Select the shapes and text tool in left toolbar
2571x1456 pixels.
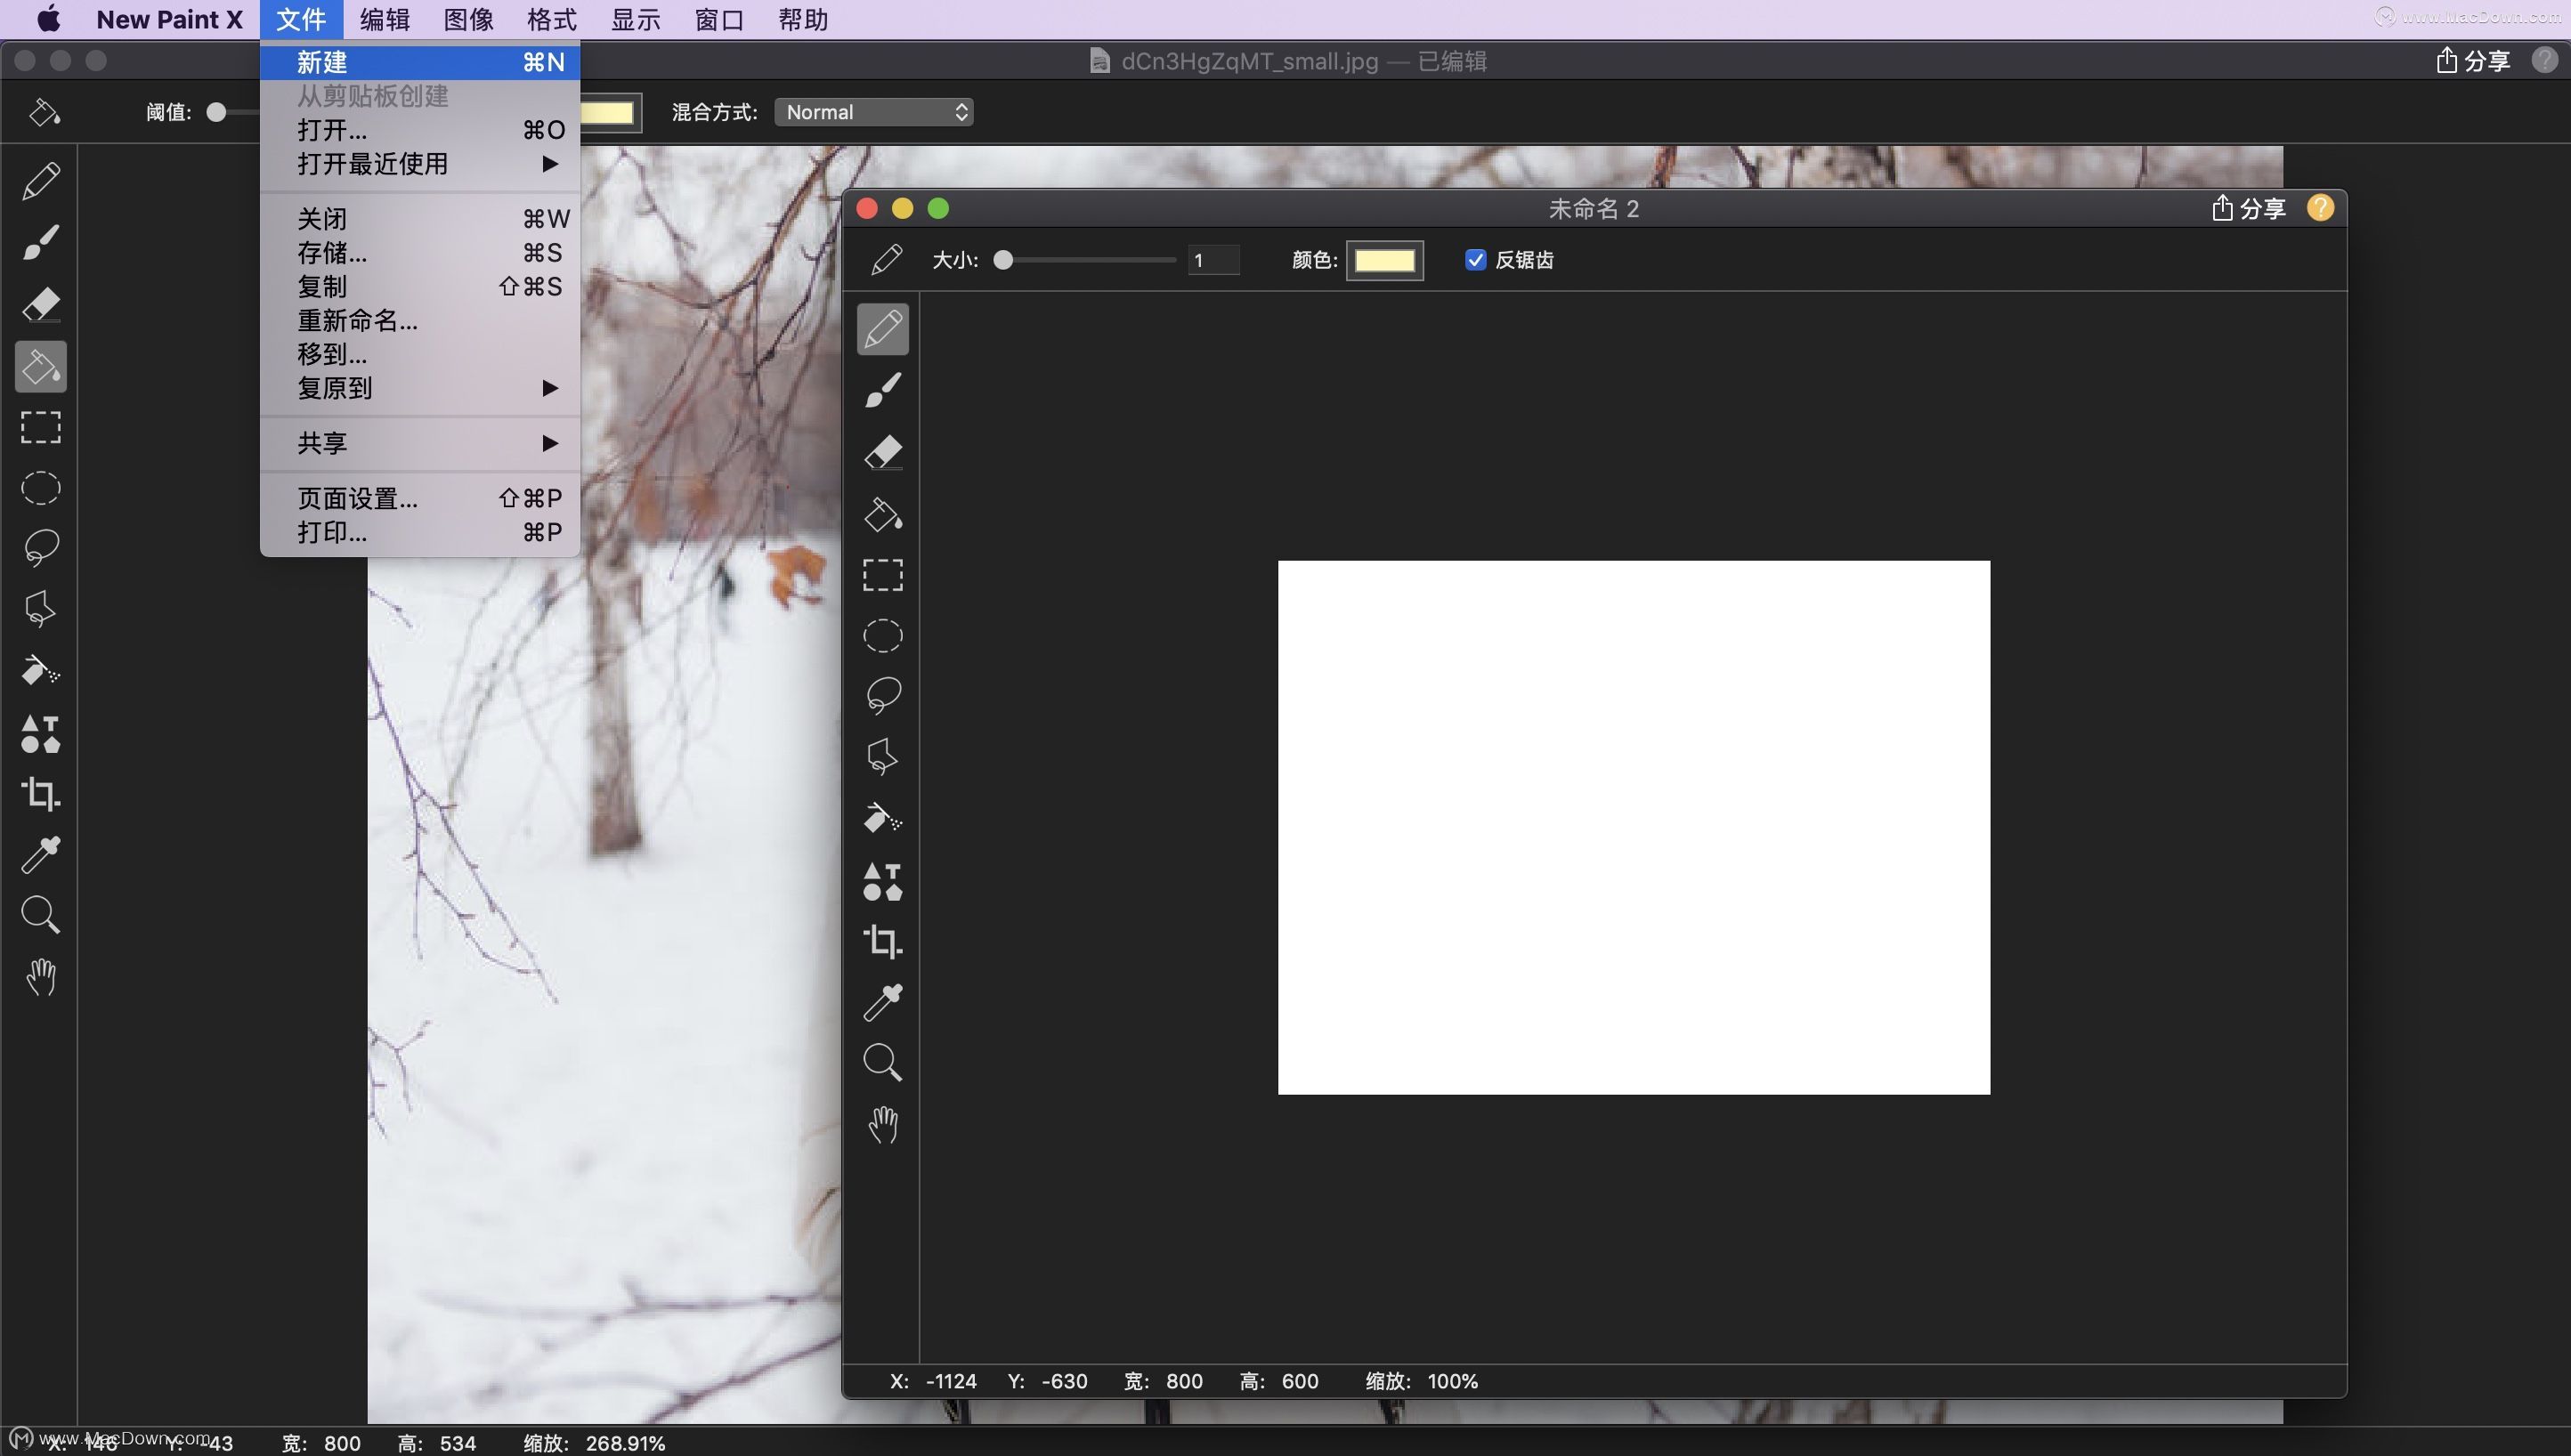(x=40, y=733)
